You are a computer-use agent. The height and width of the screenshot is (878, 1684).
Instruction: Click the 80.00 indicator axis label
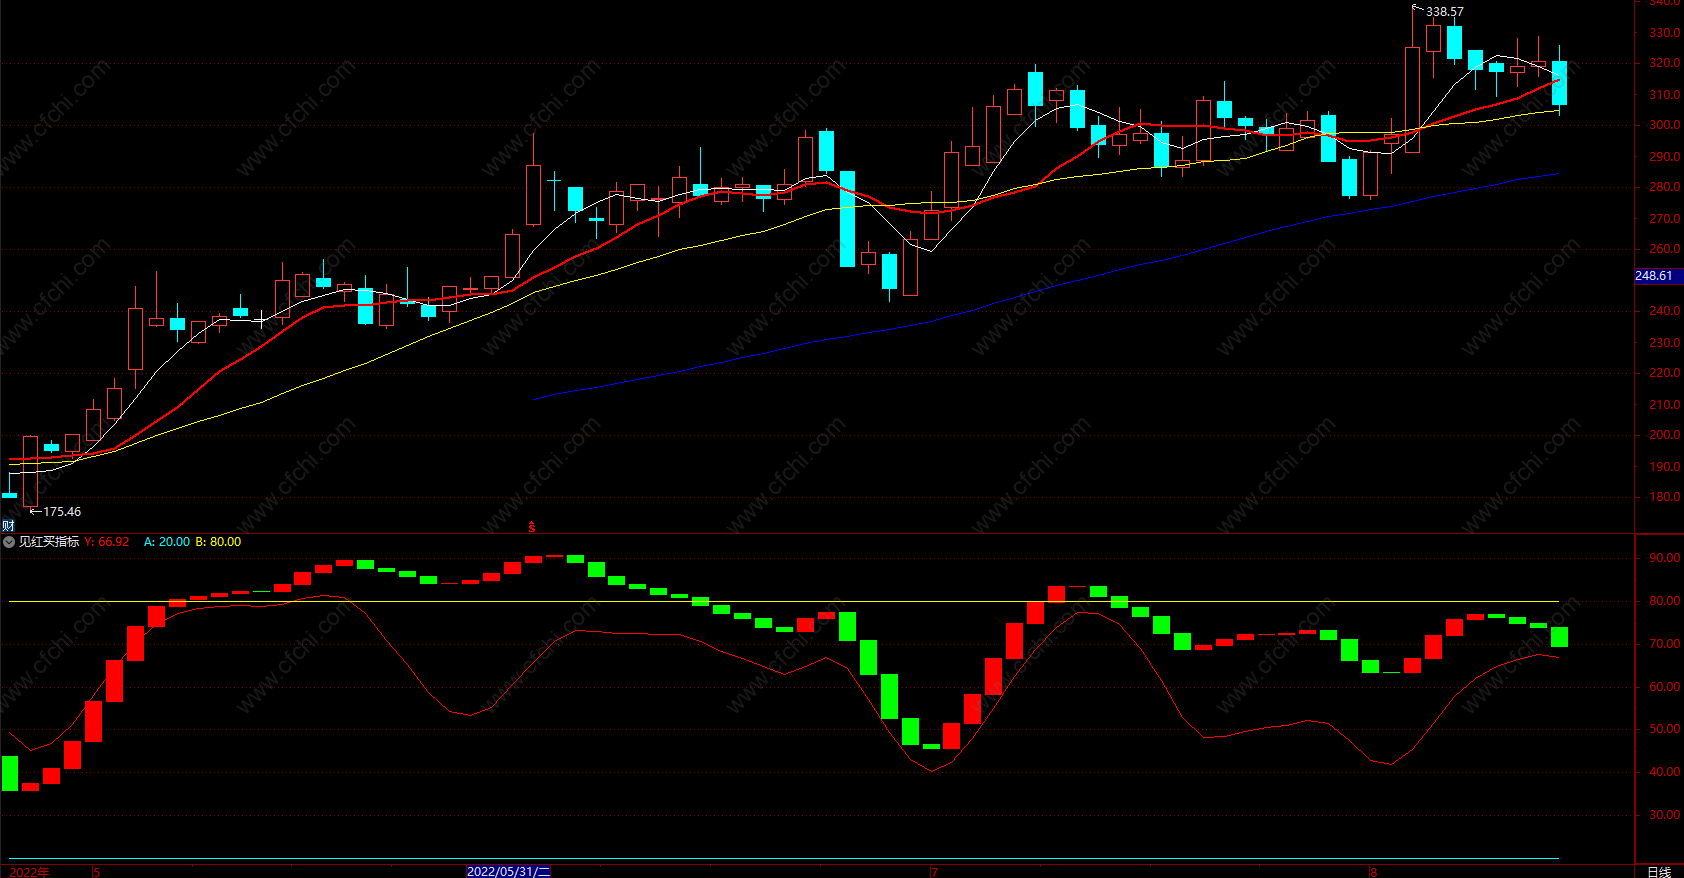(1665, 601)
